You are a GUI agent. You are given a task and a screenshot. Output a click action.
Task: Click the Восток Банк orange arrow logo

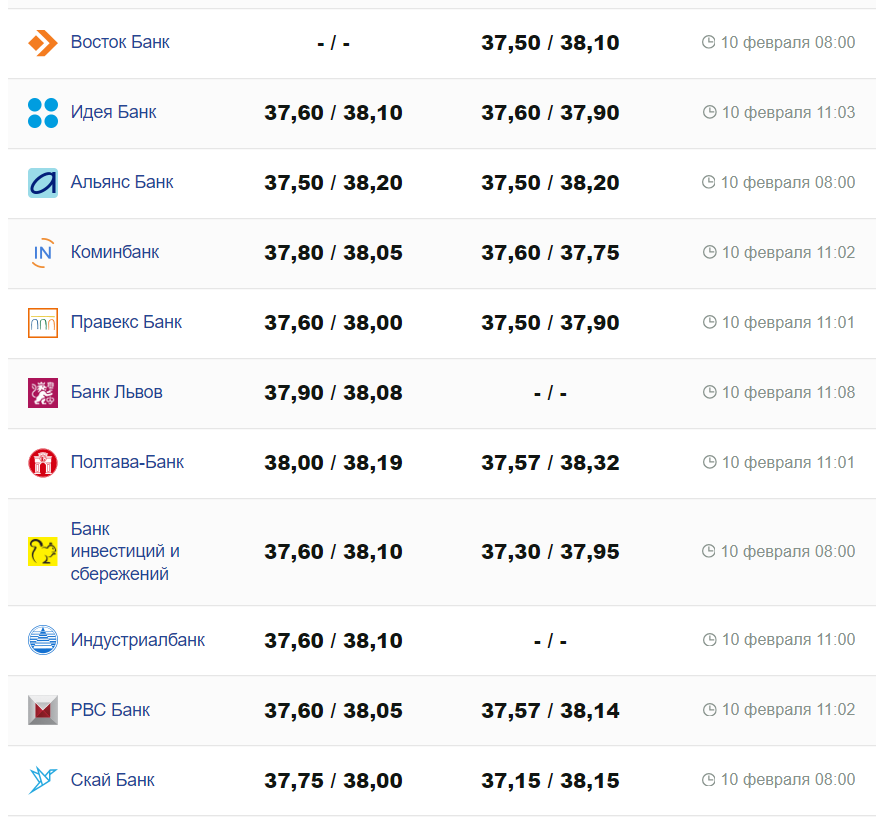pos(43,43)
